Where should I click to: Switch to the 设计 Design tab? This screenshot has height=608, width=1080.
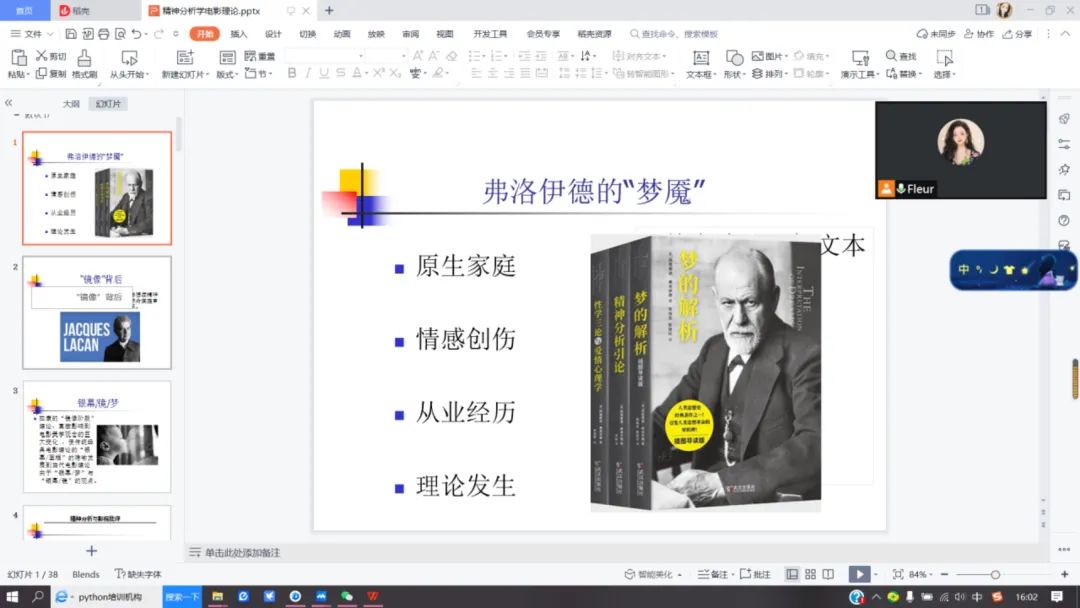[x=273, y=34]
